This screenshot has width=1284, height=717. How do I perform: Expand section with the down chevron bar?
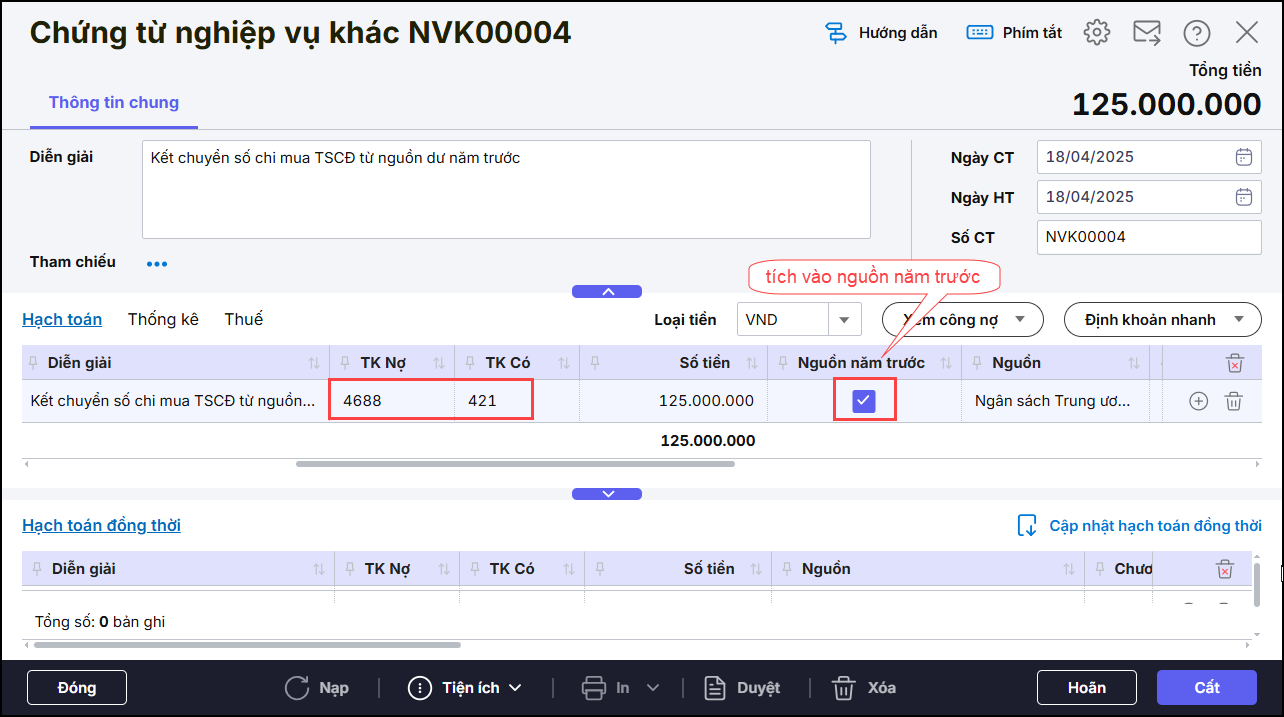pos(607,494)
